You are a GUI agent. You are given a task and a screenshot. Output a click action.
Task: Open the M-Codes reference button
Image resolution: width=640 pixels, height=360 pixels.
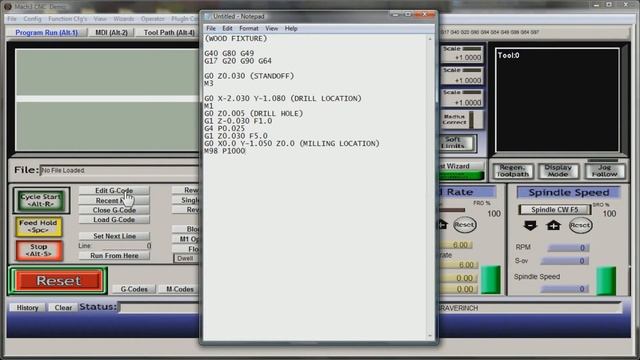coord(179,289)
